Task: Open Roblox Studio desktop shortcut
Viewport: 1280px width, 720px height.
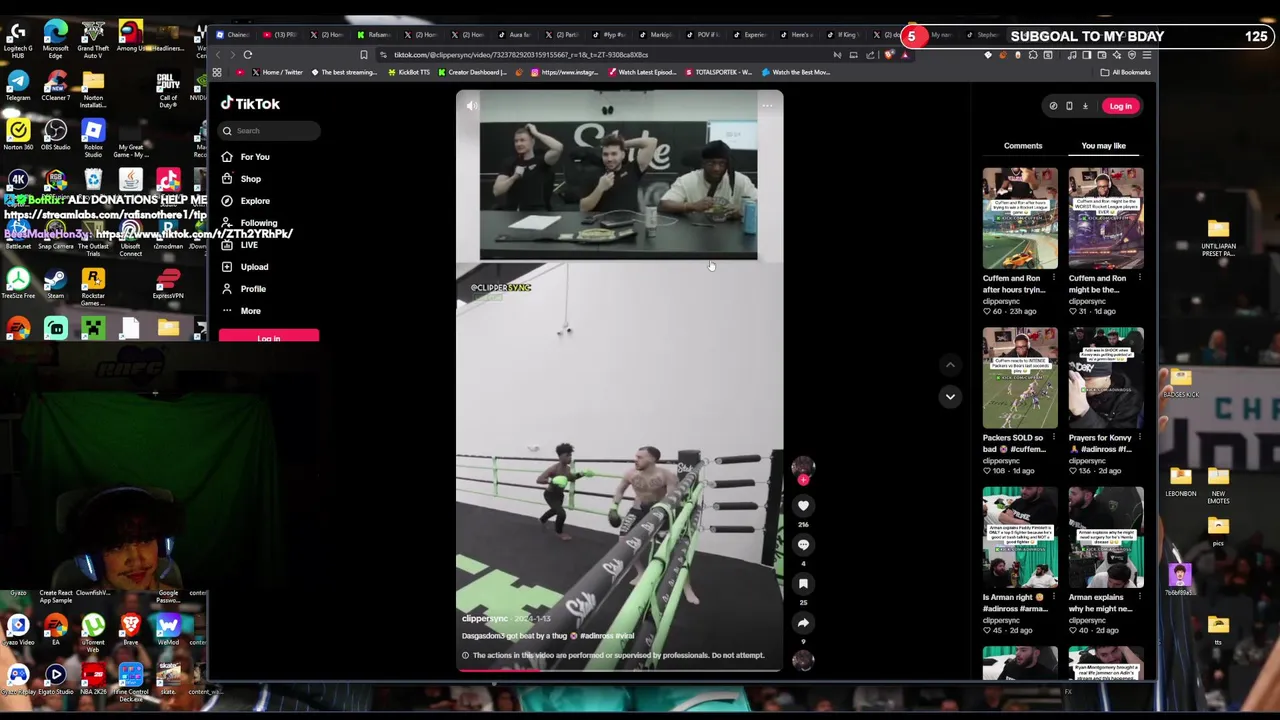Action: tap(93, 138)
